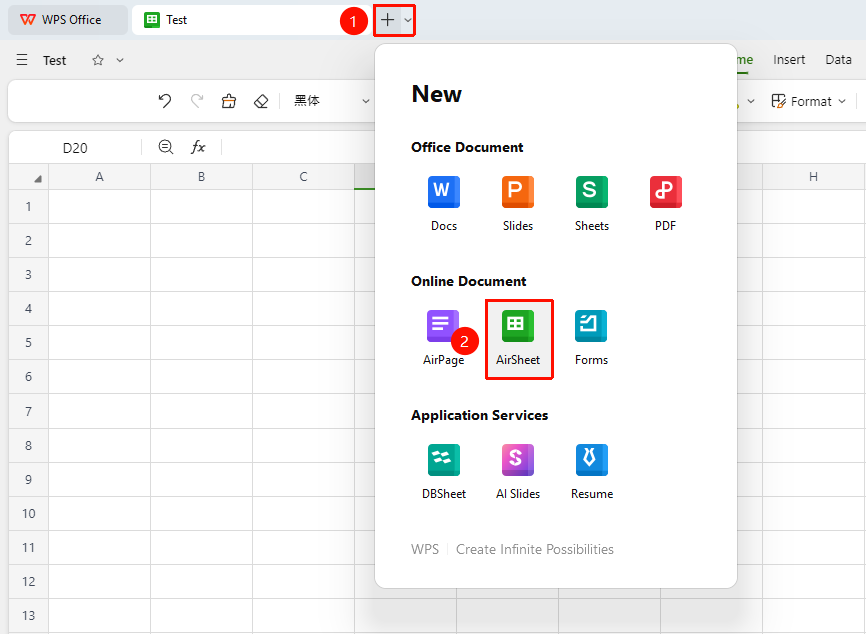Select the eraser clear formatting tool
Screen dimensions: 866x634
pyautogui.click(x=261, y=101)
